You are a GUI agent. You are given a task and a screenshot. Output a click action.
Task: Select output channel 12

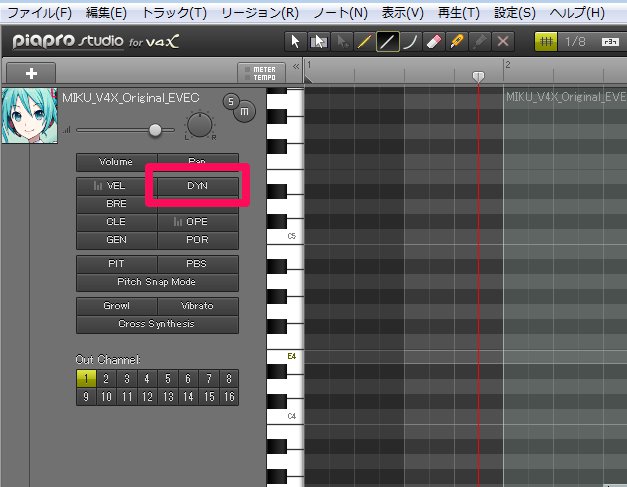pyautogui.click(x=147, y=397)
